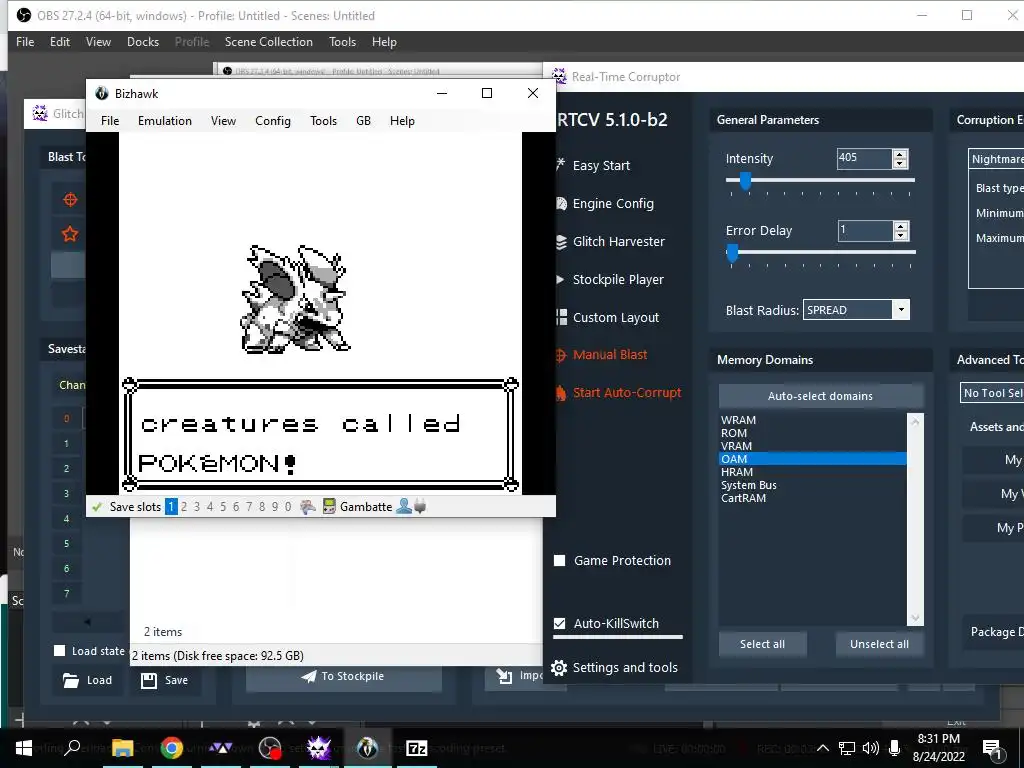Start Auto-Corrupt in RTCV
Screen dimensions: 1024x768
[x=618, y=392]
